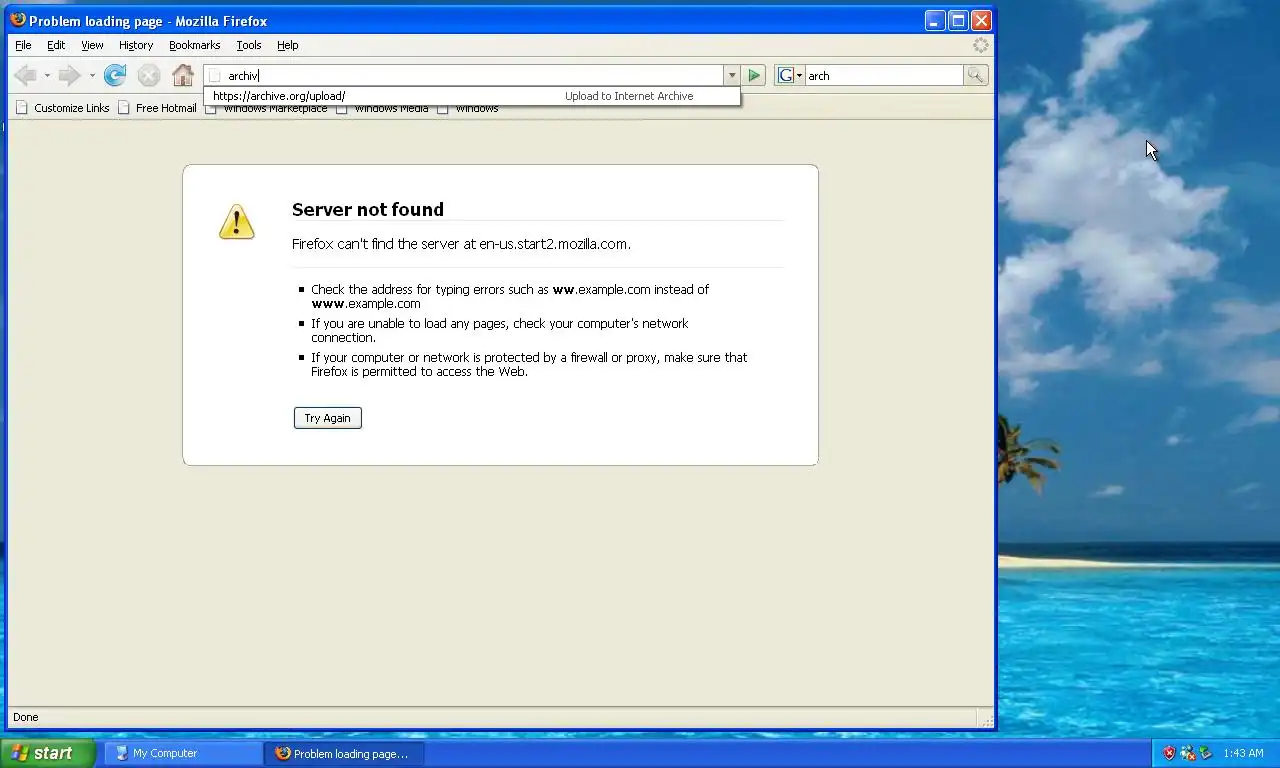Click the security shield tray icon
1280x768 pixels.
[1168, 753]
